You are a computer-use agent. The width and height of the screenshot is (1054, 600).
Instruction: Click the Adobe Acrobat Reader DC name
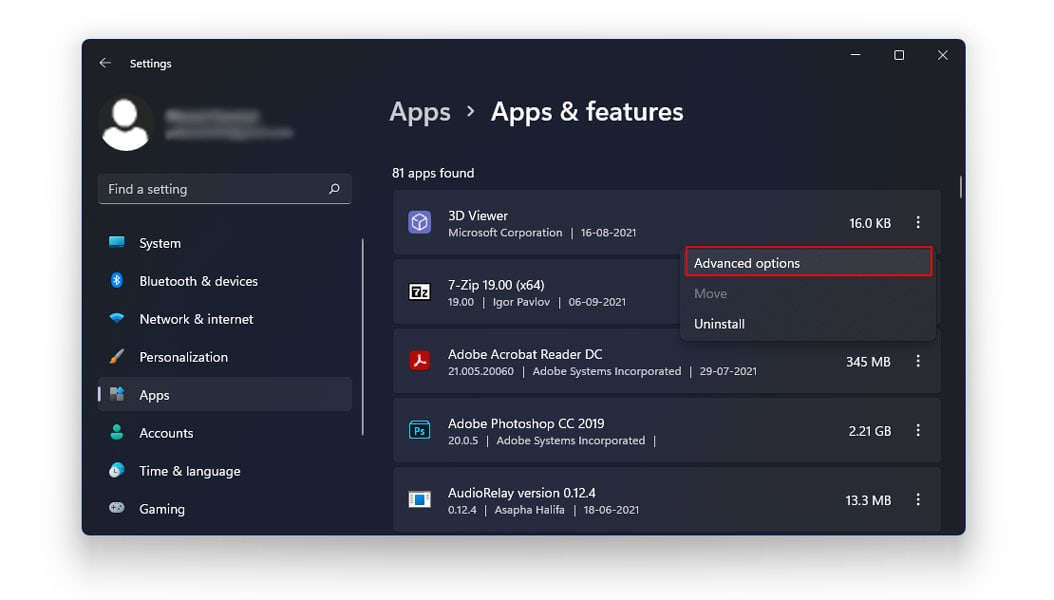(x=525, y=354)
